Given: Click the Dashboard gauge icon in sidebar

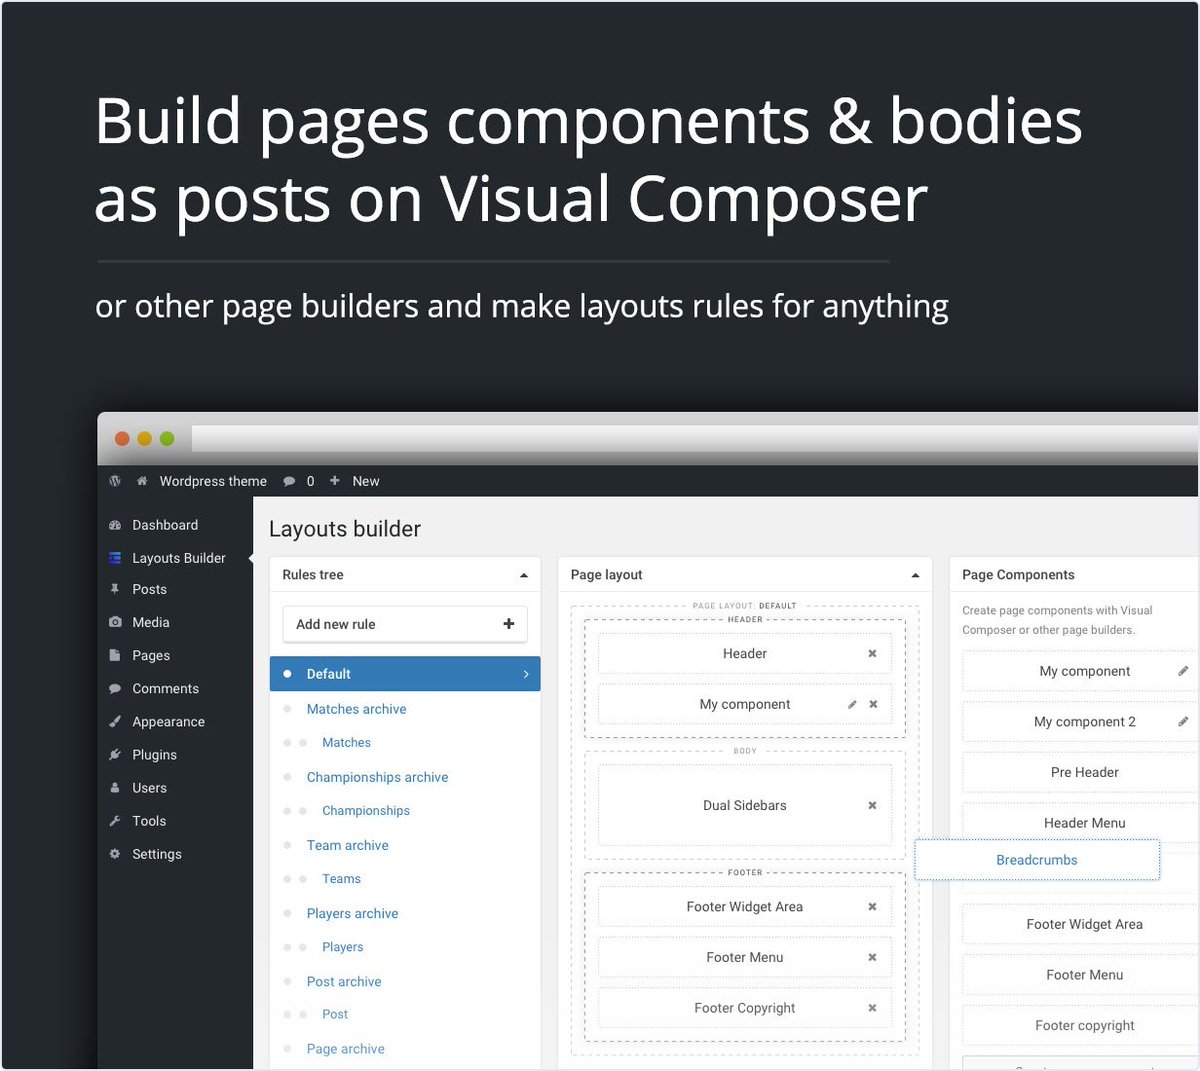Looking at the screenshot, I should [115, 525].
